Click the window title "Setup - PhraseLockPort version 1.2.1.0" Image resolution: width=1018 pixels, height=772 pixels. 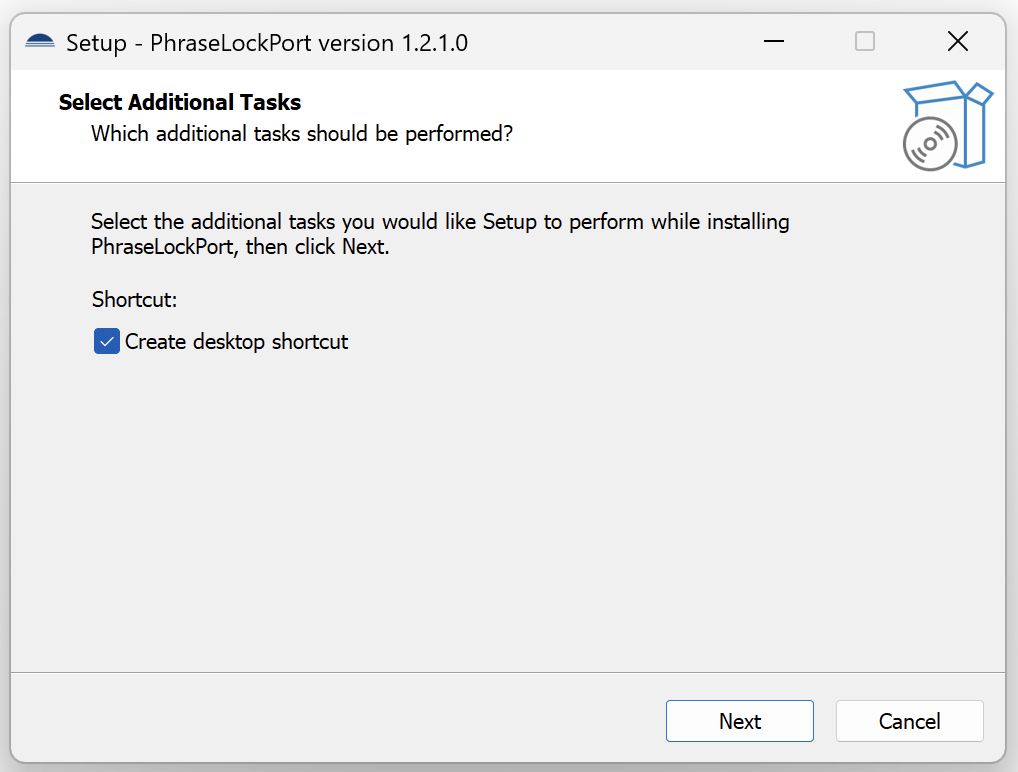tap(266, 43)
